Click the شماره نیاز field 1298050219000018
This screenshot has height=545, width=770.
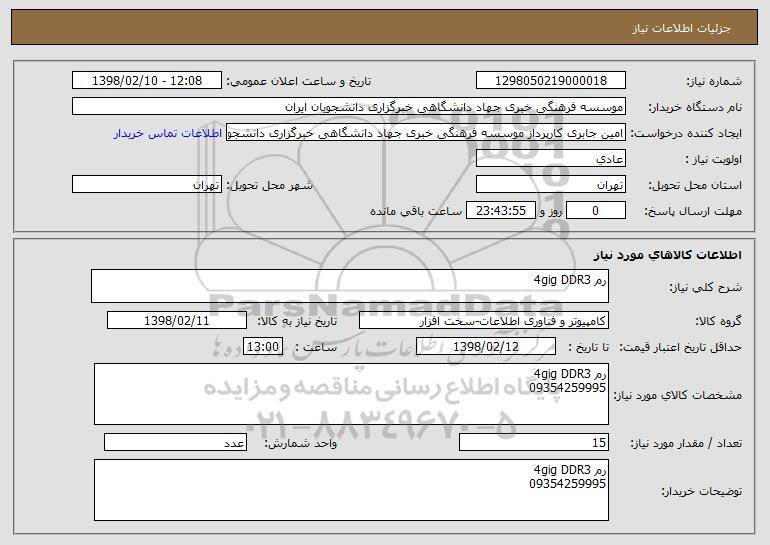550,81
